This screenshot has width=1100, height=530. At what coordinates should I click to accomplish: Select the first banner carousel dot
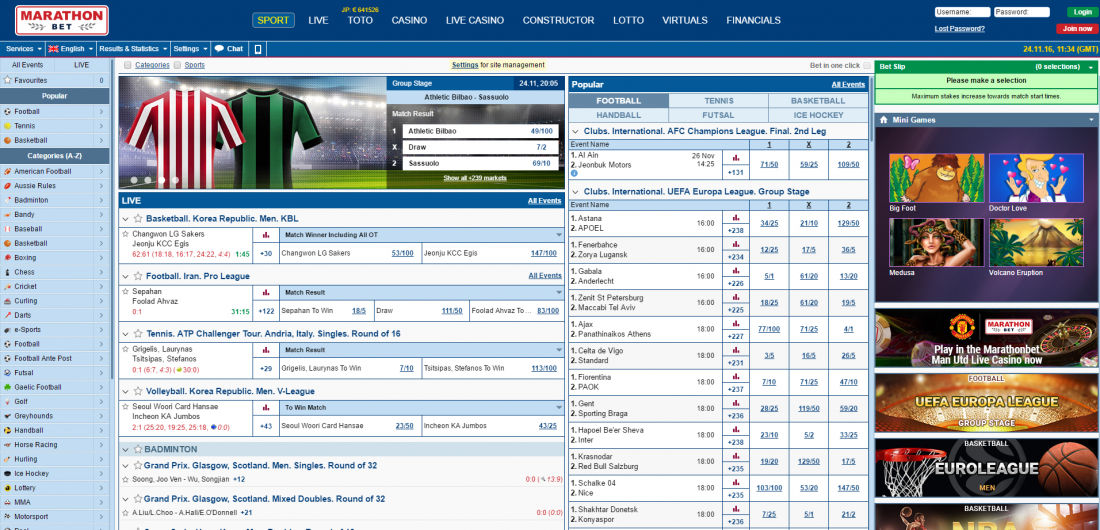[x=134, y=180]
